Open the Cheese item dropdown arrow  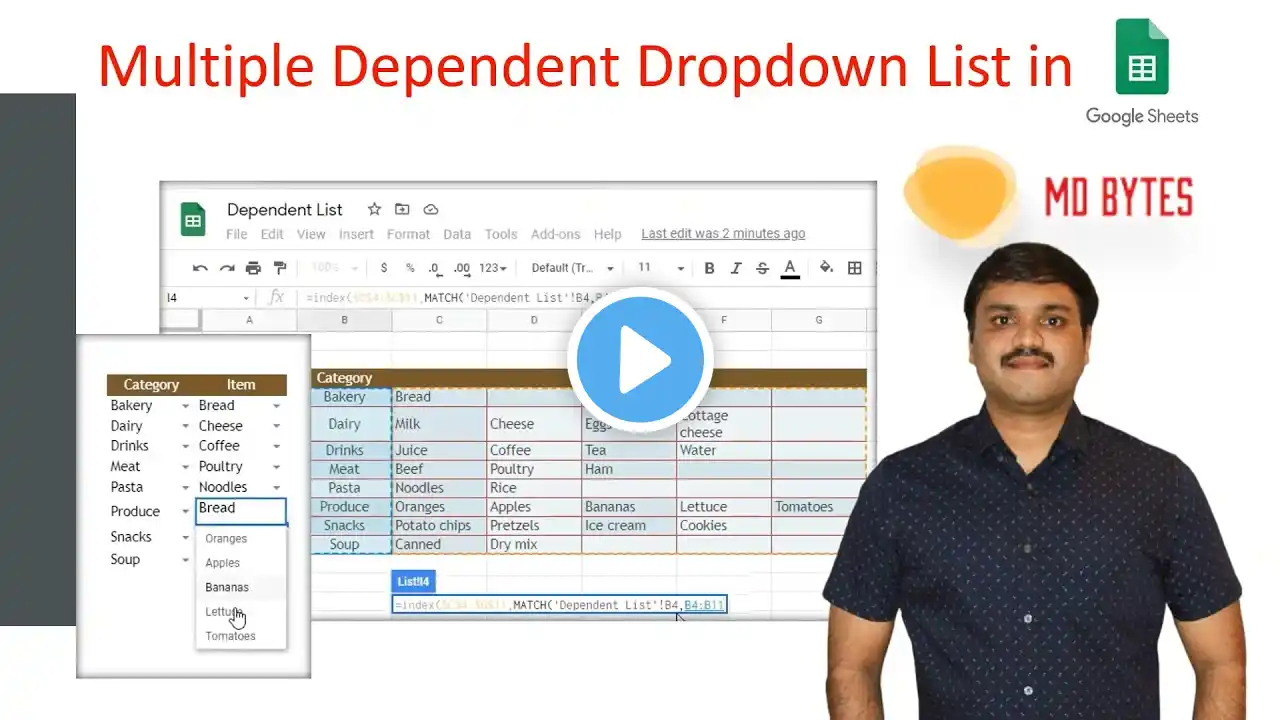276,426
